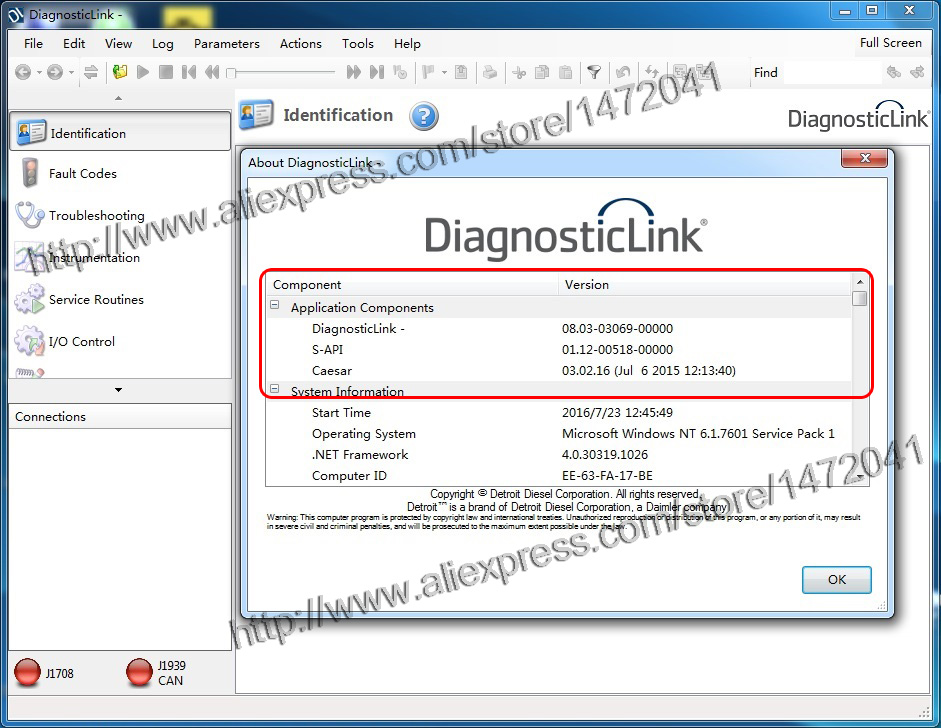The image size is (941, 728).
Task: Go to Service Routines
Action: point(96,300)
